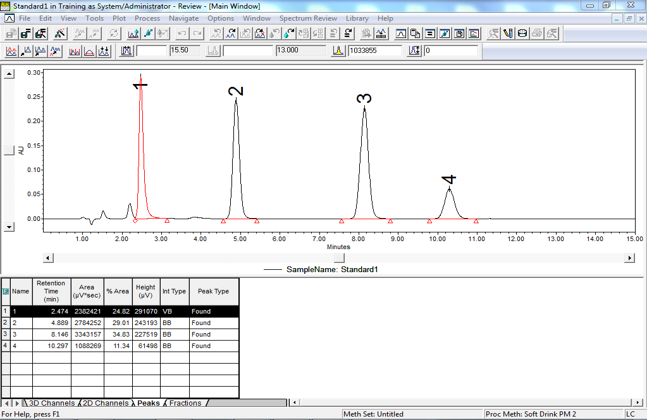Click the Calibrate icon with blue syringe
The width and height of the screenshot is (647, 420).
coord(149,33)
